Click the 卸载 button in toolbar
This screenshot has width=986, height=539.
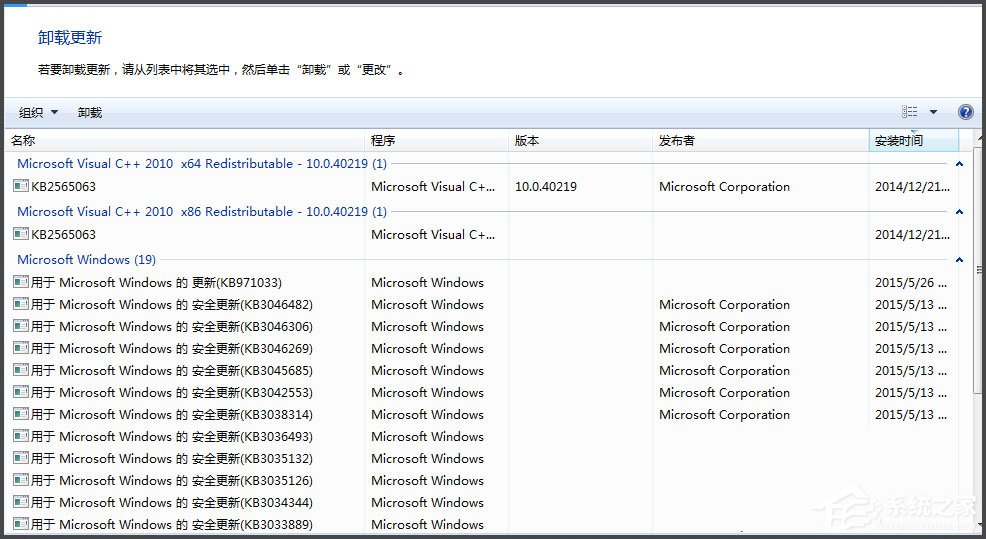click(x=90, y=113)
